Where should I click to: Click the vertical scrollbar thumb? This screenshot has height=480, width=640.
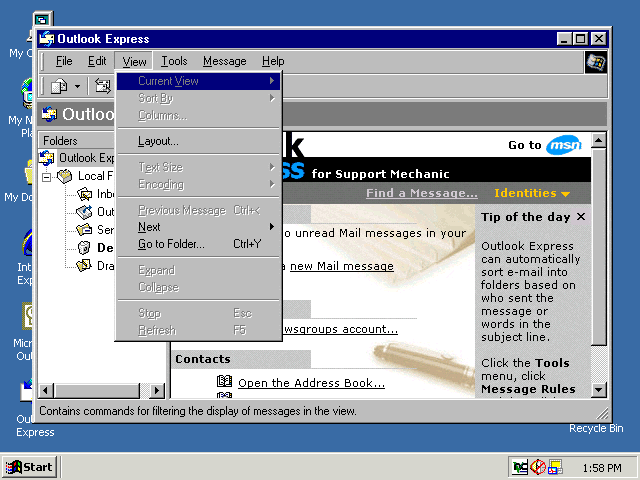coord(599,247)
